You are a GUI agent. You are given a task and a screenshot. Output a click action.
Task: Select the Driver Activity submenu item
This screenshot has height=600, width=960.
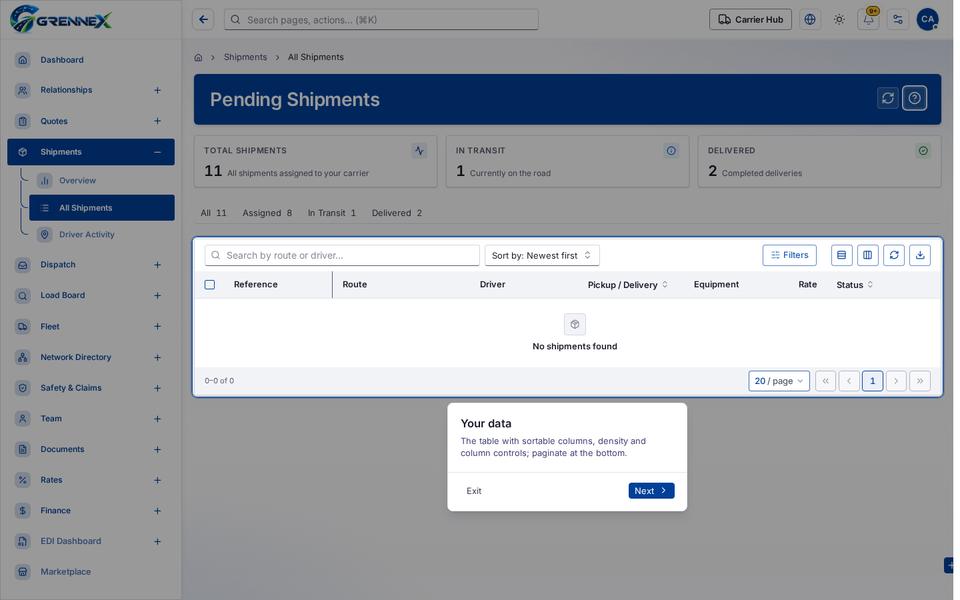coord(102,234)
